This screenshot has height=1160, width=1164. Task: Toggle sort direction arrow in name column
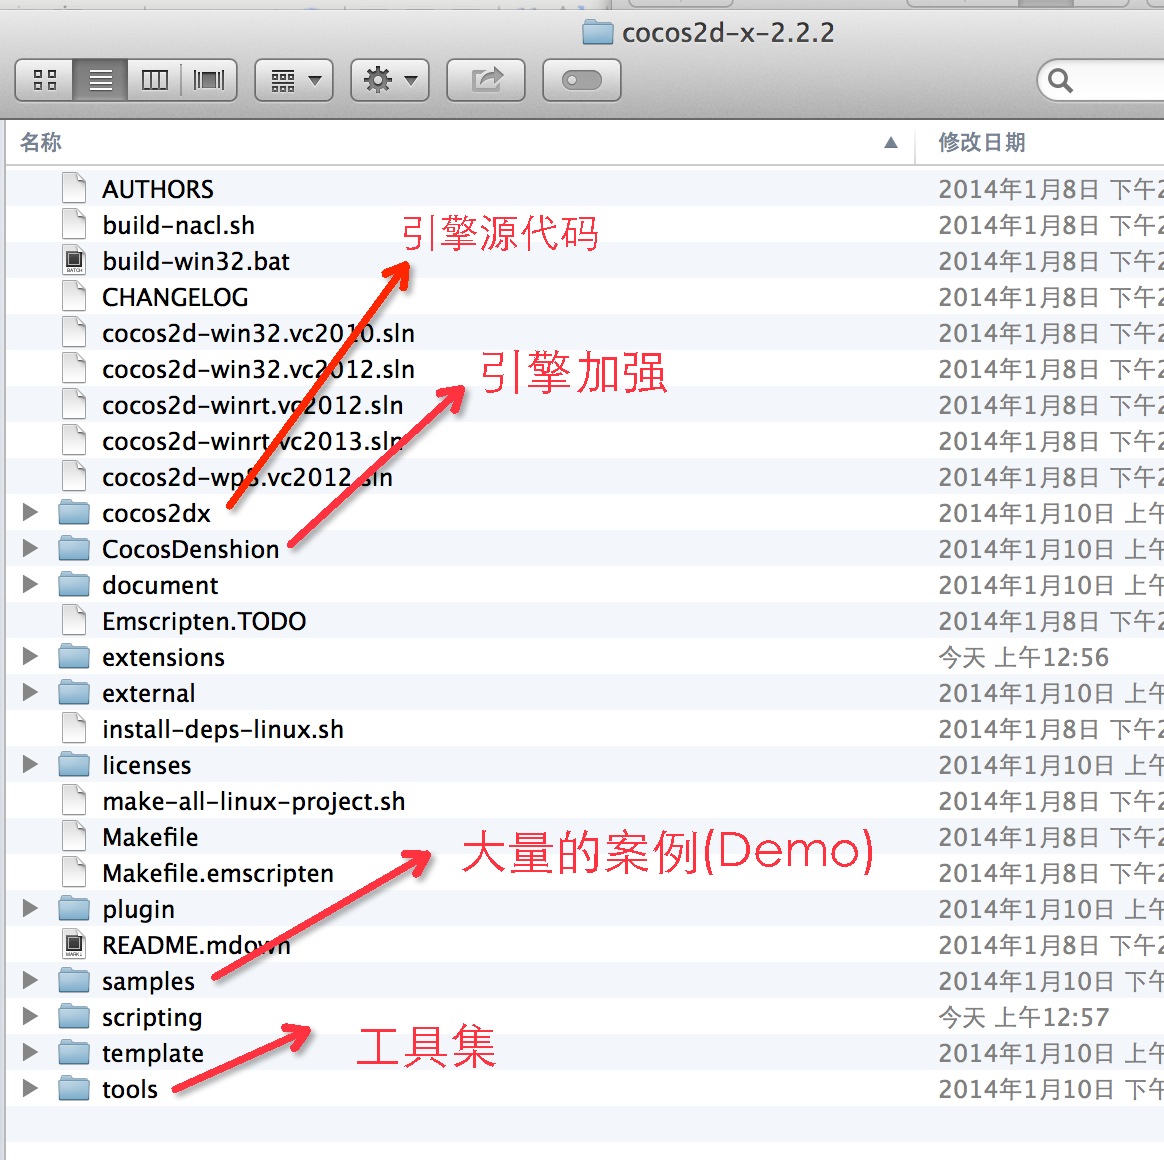891,142
